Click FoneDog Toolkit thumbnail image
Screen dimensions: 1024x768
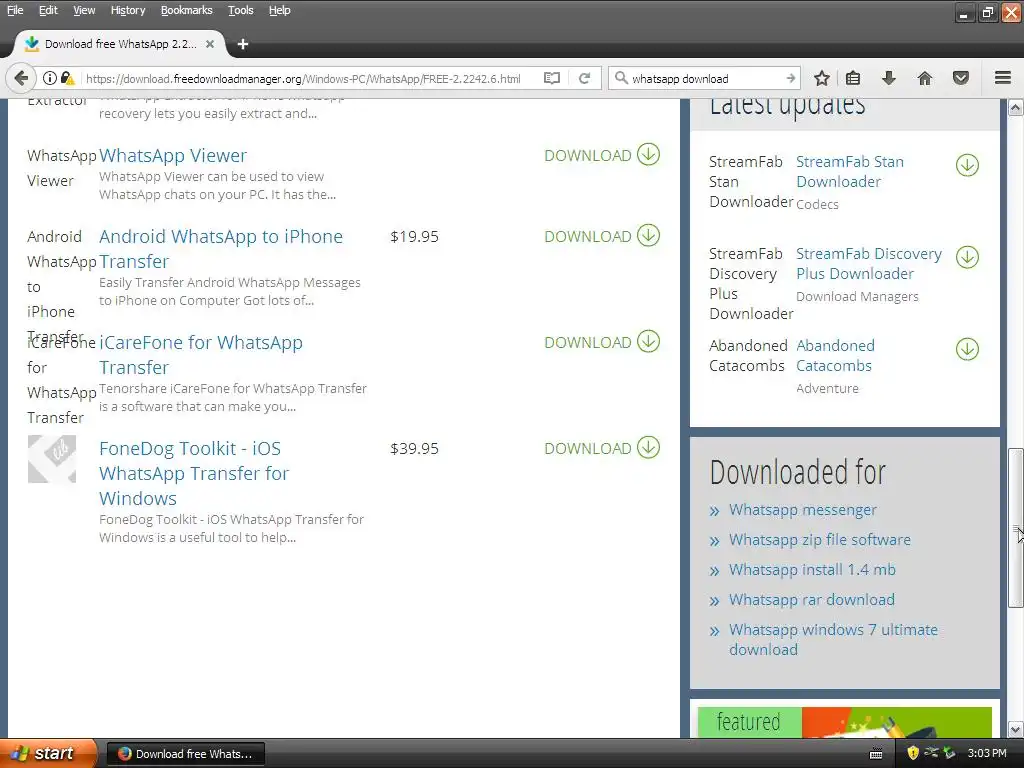tap(52, 459)
